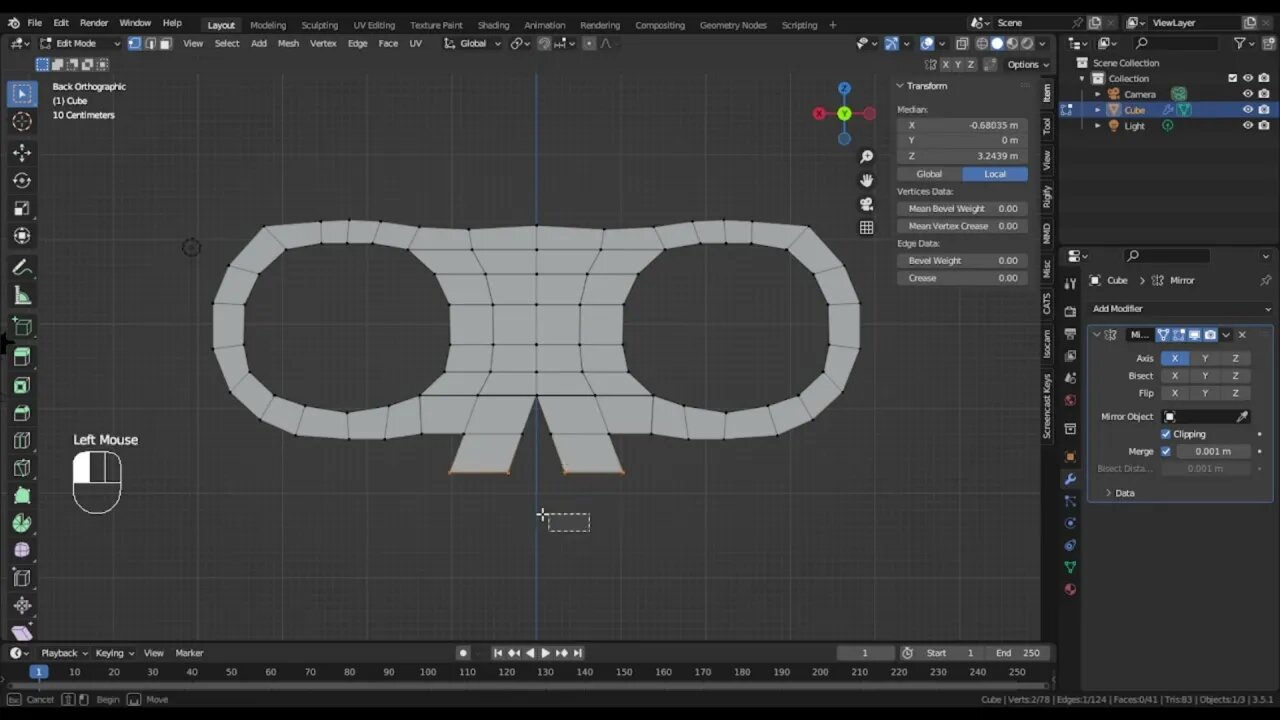1280x720 pixels.
Task: Select Local in Transform panel
Action: pos(995,174)
